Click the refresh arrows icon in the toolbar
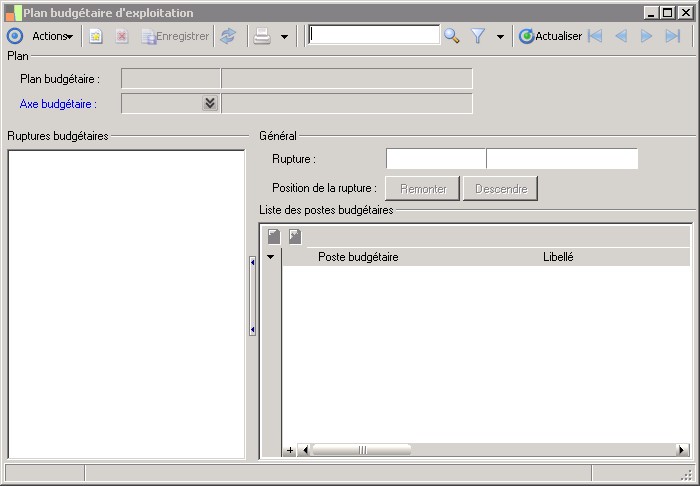Screen dimensions: 700x486 pos(228,36)
